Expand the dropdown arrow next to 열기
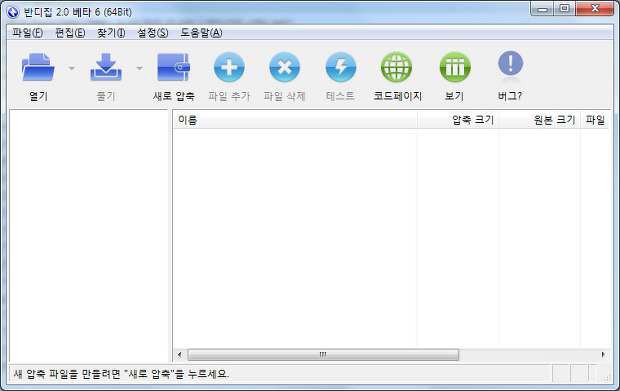The height and width of the screenshot is (391, 620). 72,68
